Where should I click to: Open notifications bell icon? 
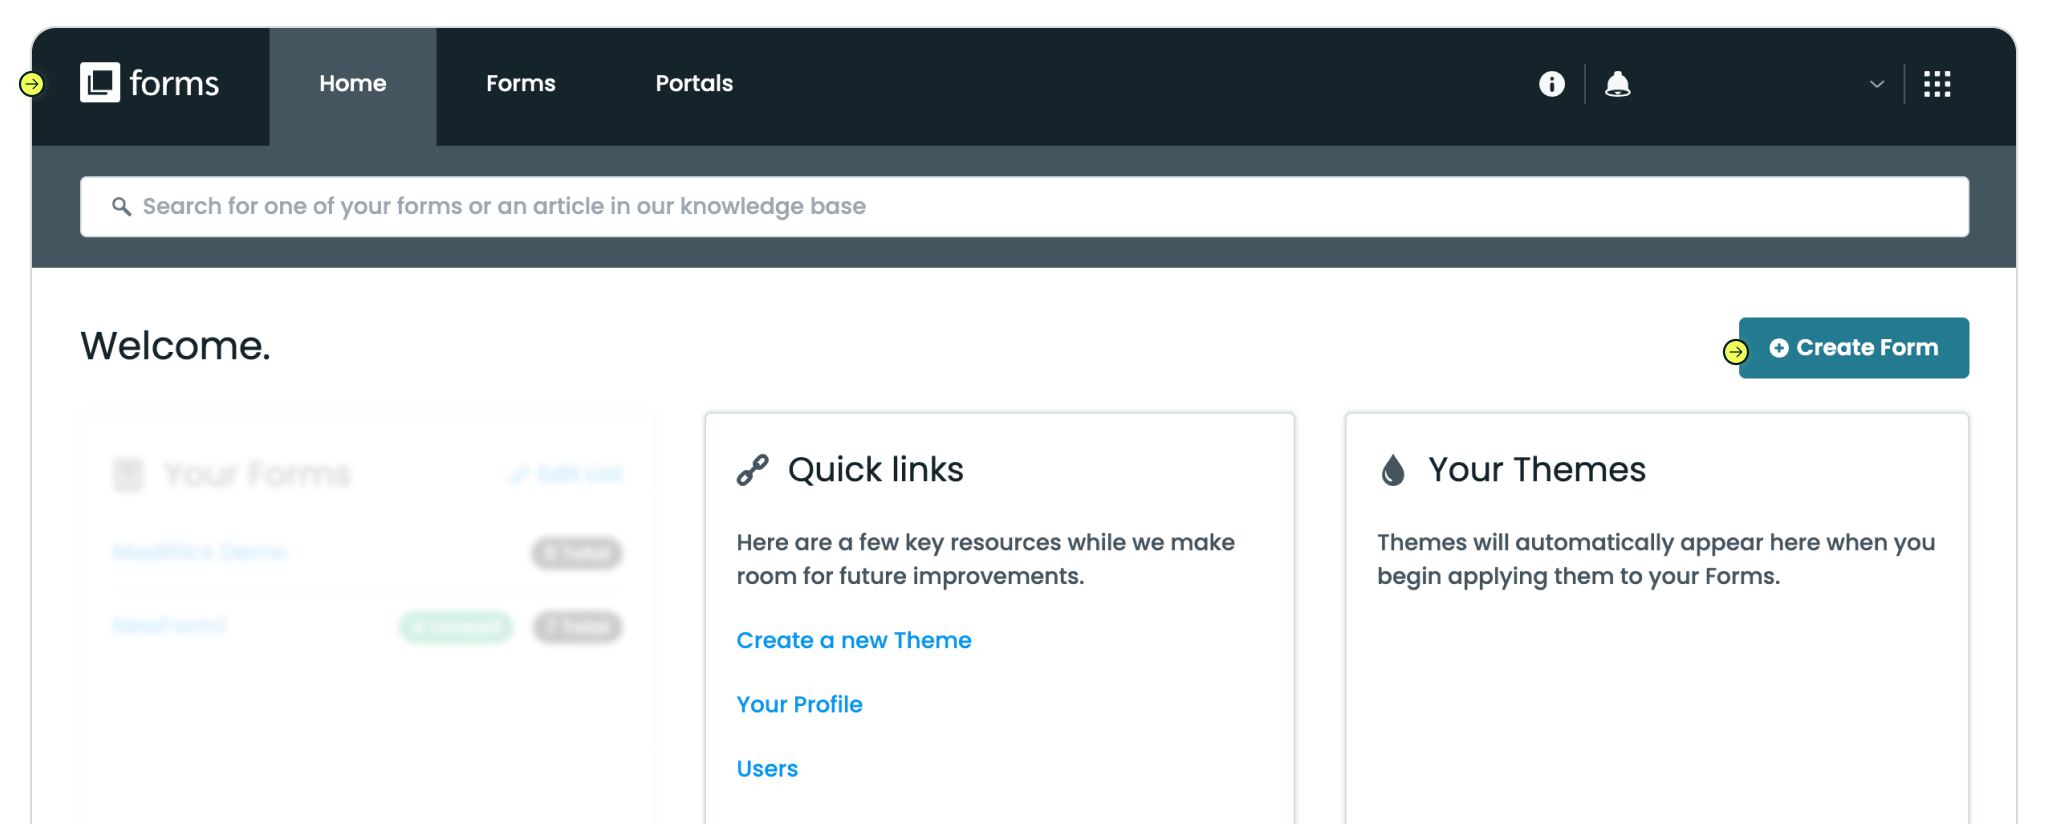(1617, 84)
